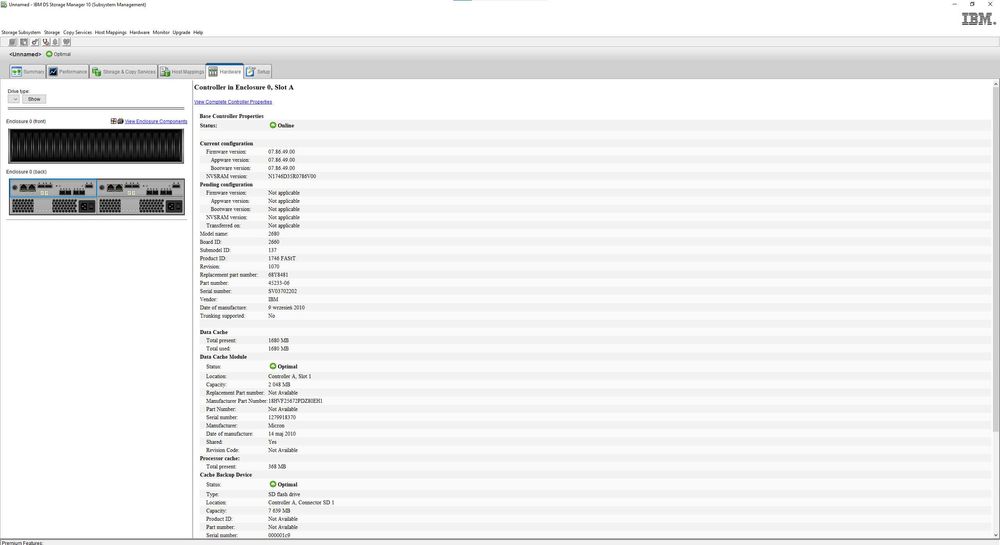Click the properties pane vertical scrollbar
This screenshot has width=1000, height=545.
coord(996,258)
